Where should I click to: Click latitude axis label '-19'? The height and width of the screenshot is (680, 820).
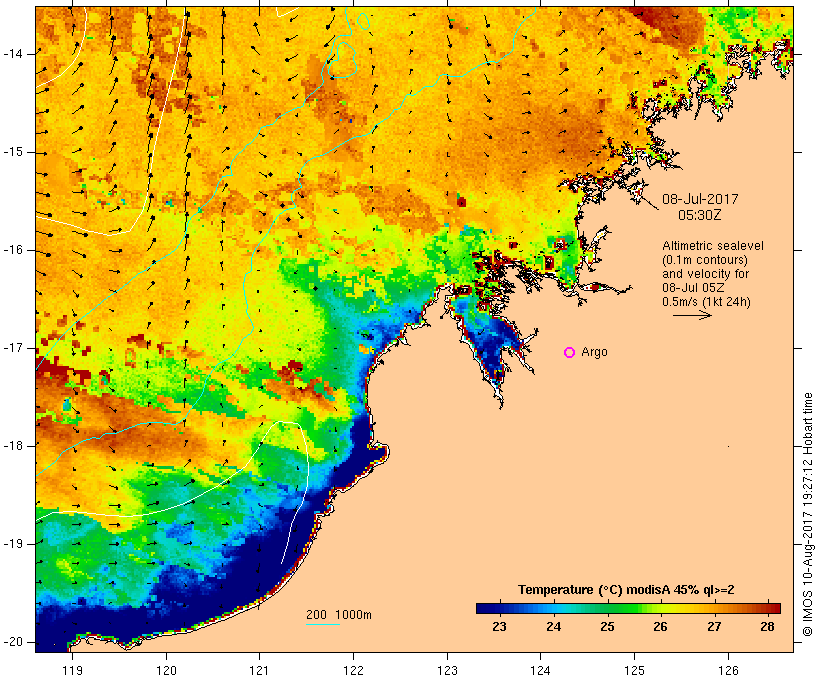tap(13, 544)
